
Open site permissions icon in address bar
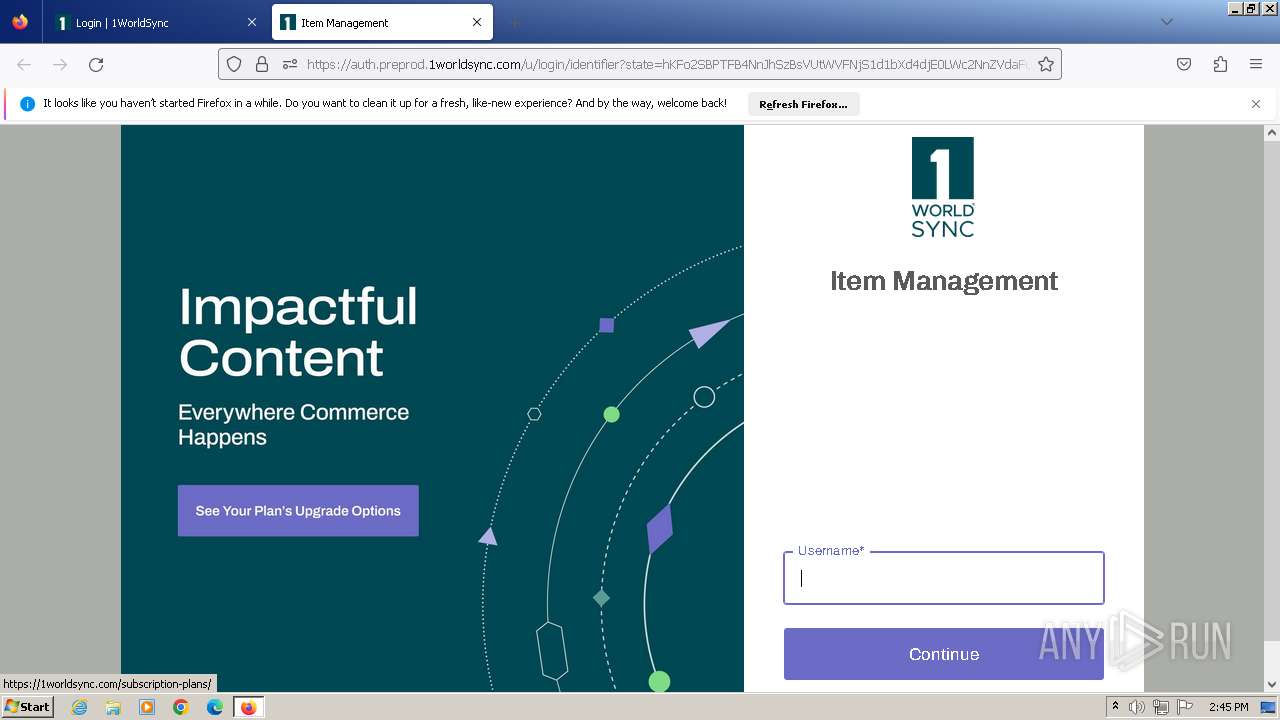click(x=290, y=64)
